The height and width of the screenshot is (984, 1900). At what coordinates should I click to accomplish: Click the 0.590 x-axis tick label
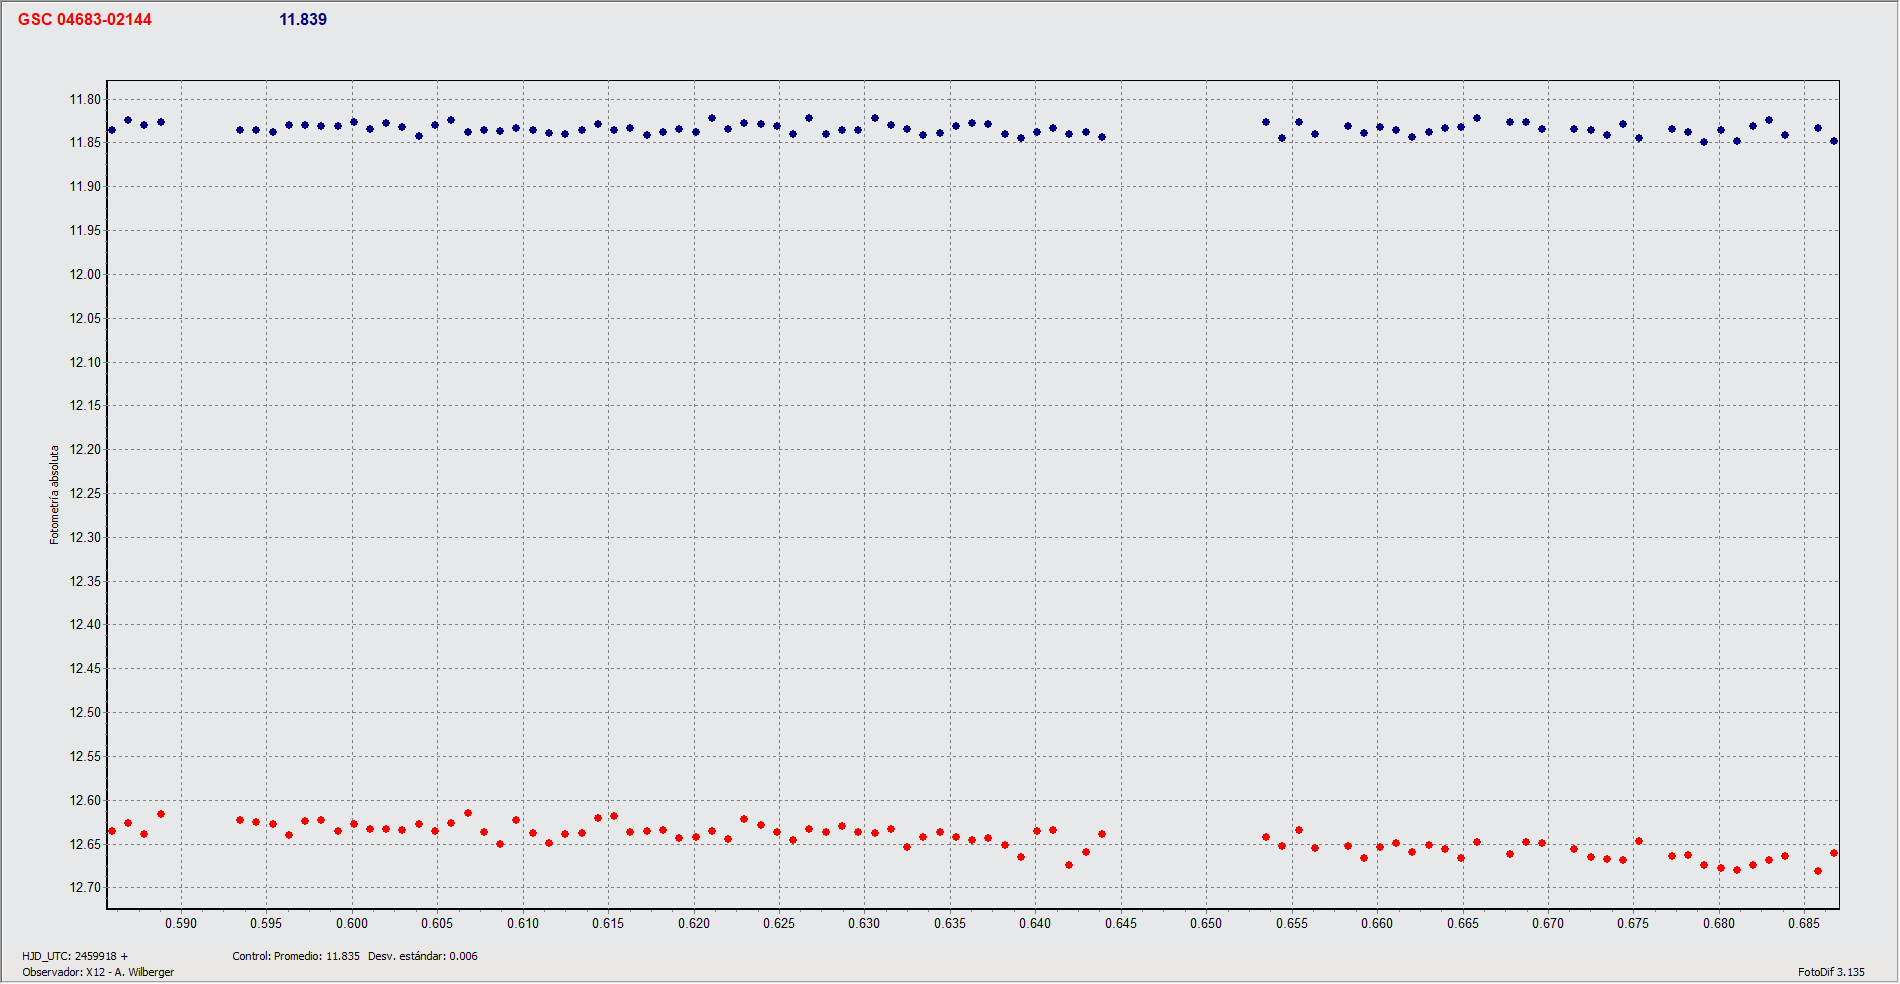(x=181, y=924)
